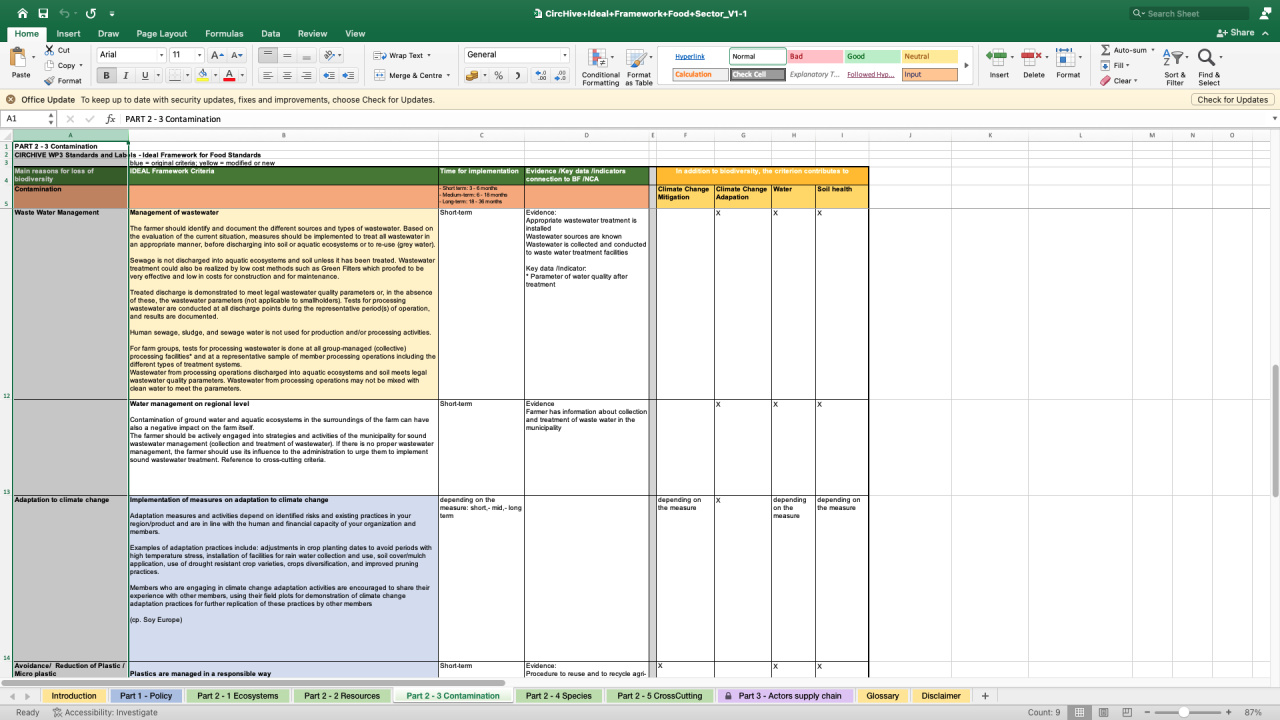The width and height of the screenshot is (1280, 720).
Task: Click the Format painter brush
Action: tap(50, 80)
